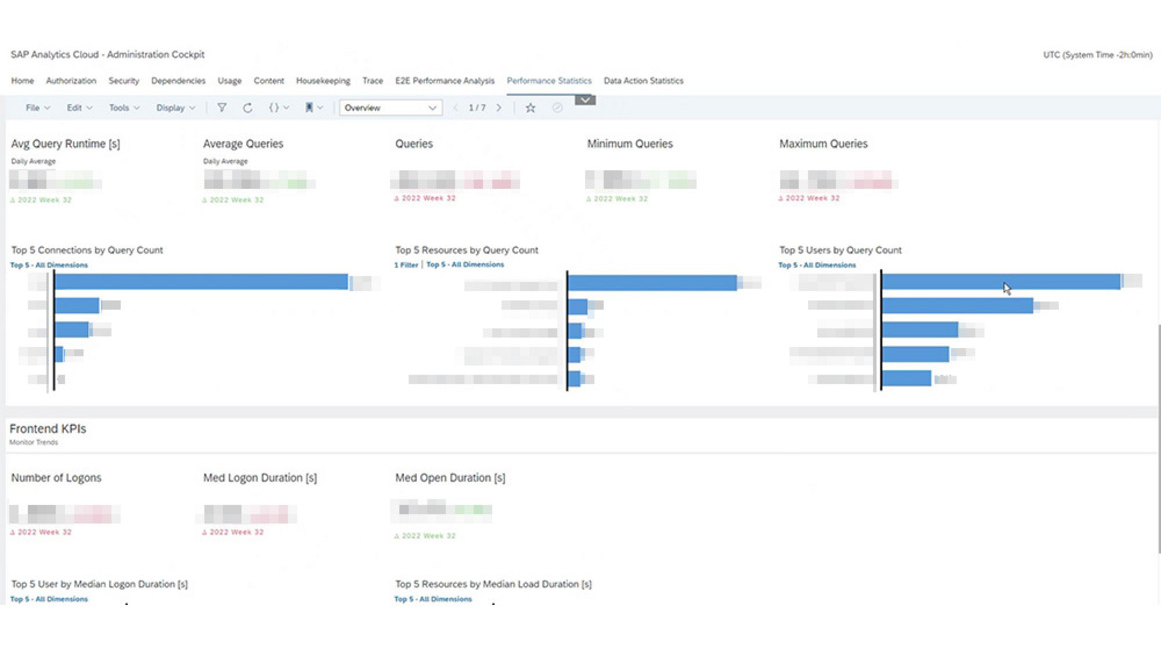Select the longest bar in Top 5 Resources chart
1161x645 pixels.
pos(652,282)
